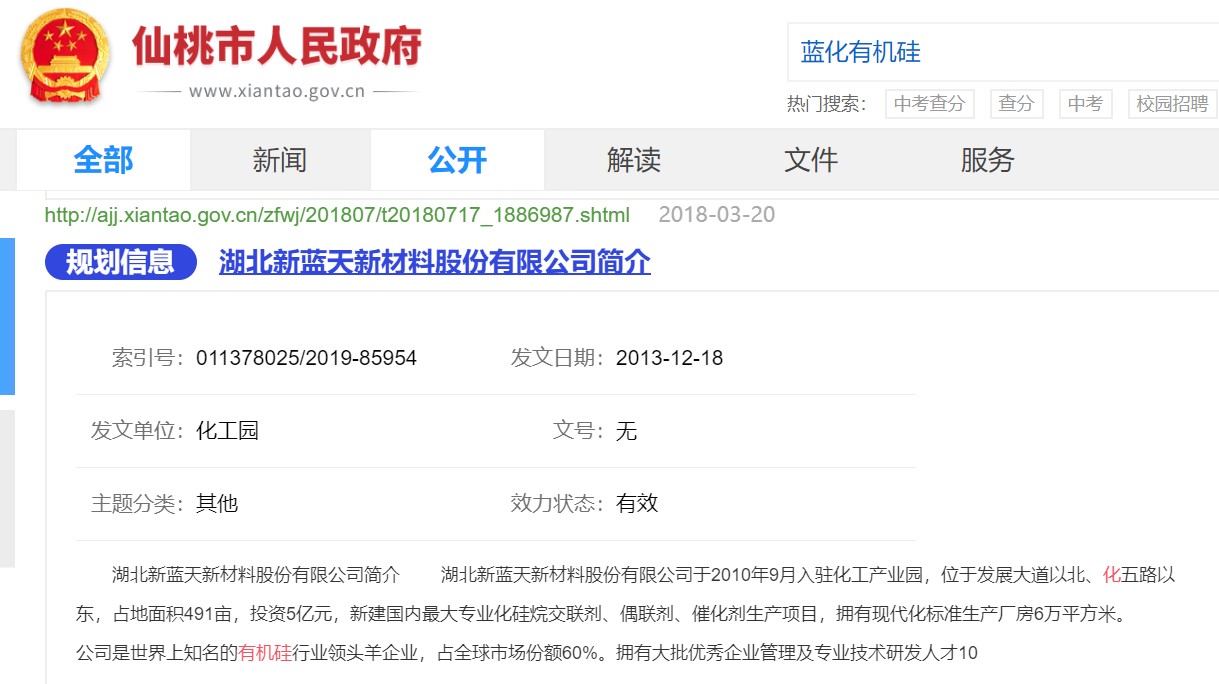Focus the search box containing 蓝化有机硅

[1003, 52]
